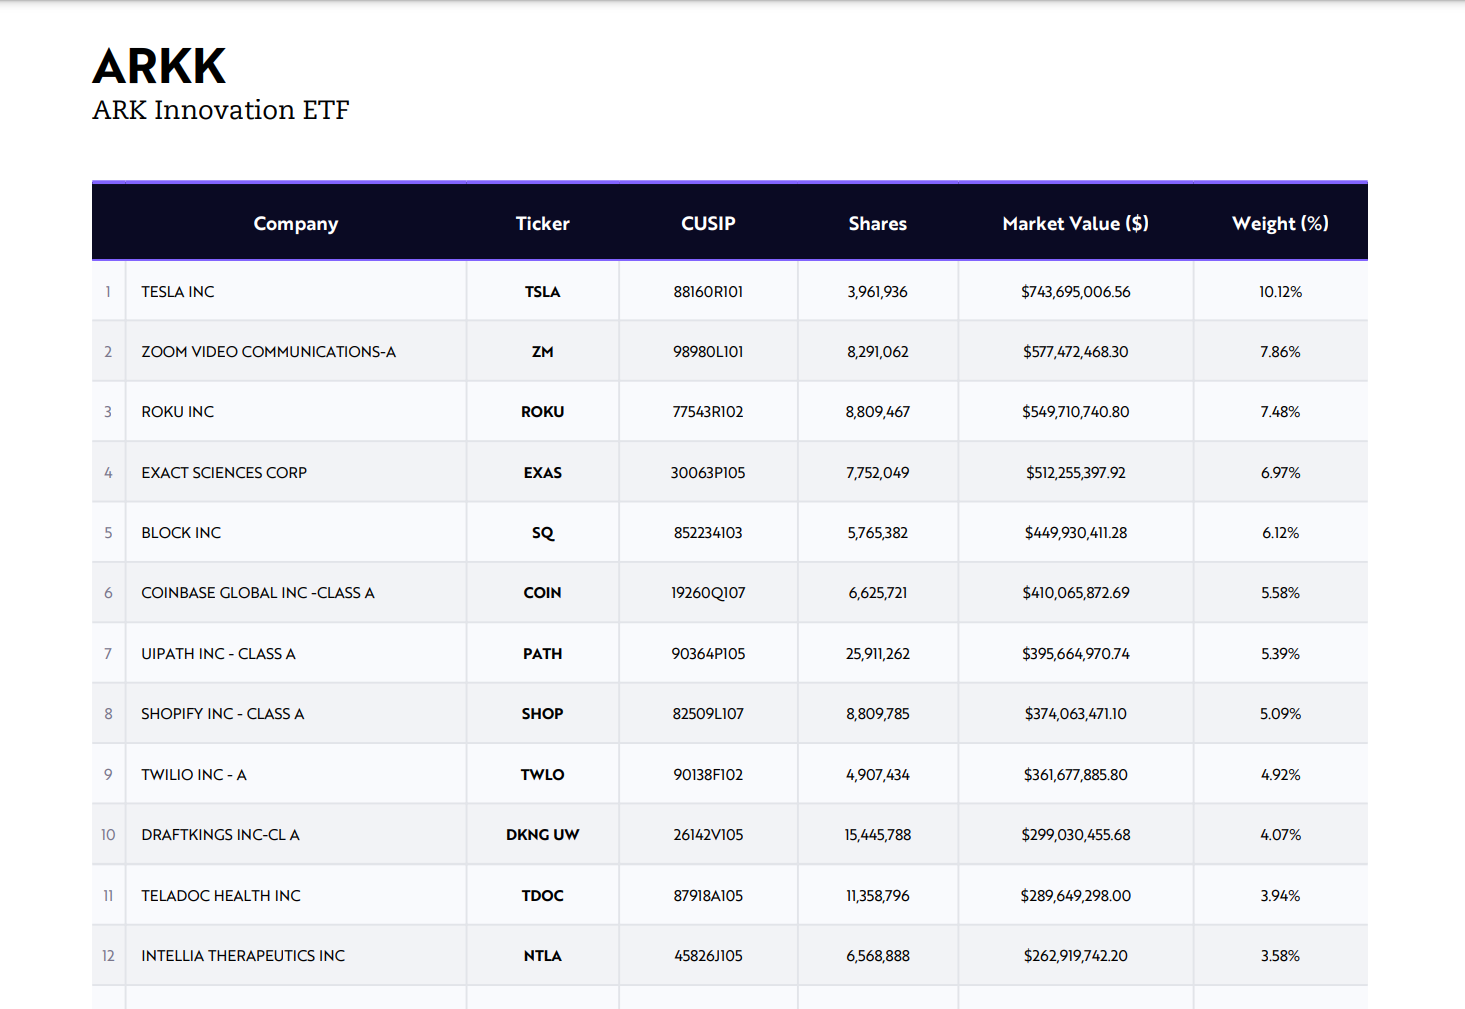Click CUSIP value 88160R101
The image size is (1465, 1009).
[x=708, y=292]
